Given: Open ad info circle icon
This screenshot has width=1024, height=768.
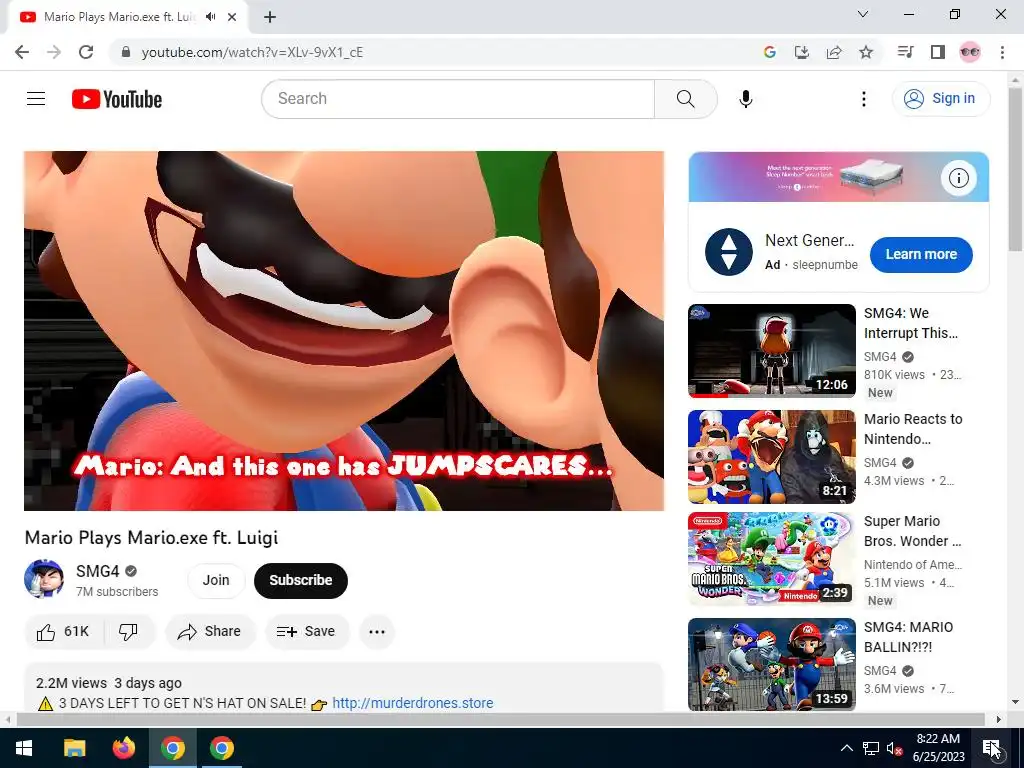Looking at the screenshot, I should coord(958,178).
